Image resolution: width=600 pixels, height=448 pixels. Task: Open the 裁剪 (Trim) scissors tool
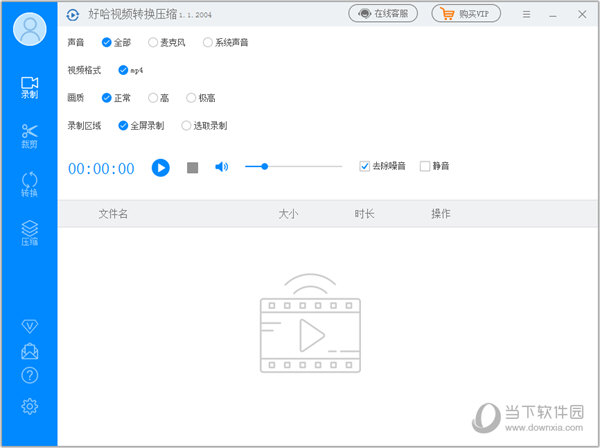(29, 136)
